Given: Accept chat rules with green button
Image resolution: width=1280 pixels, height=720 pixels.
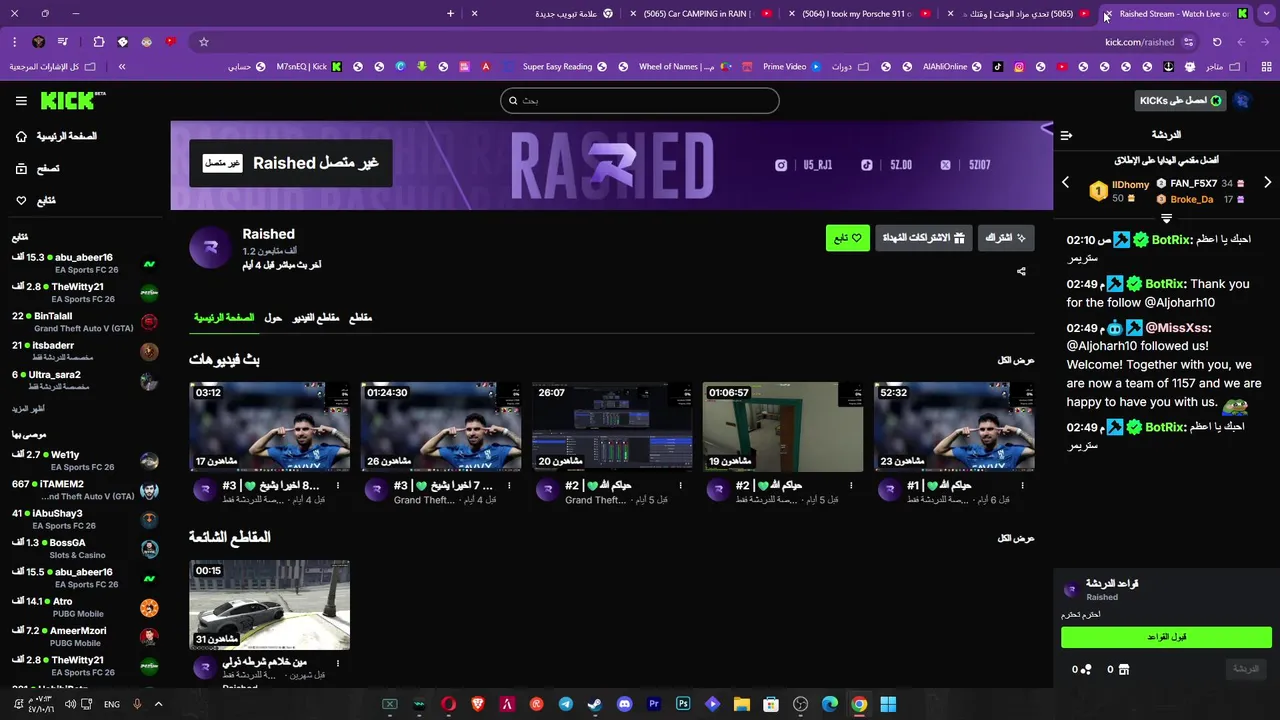Looking at the screenshot, I should 1166,637.
